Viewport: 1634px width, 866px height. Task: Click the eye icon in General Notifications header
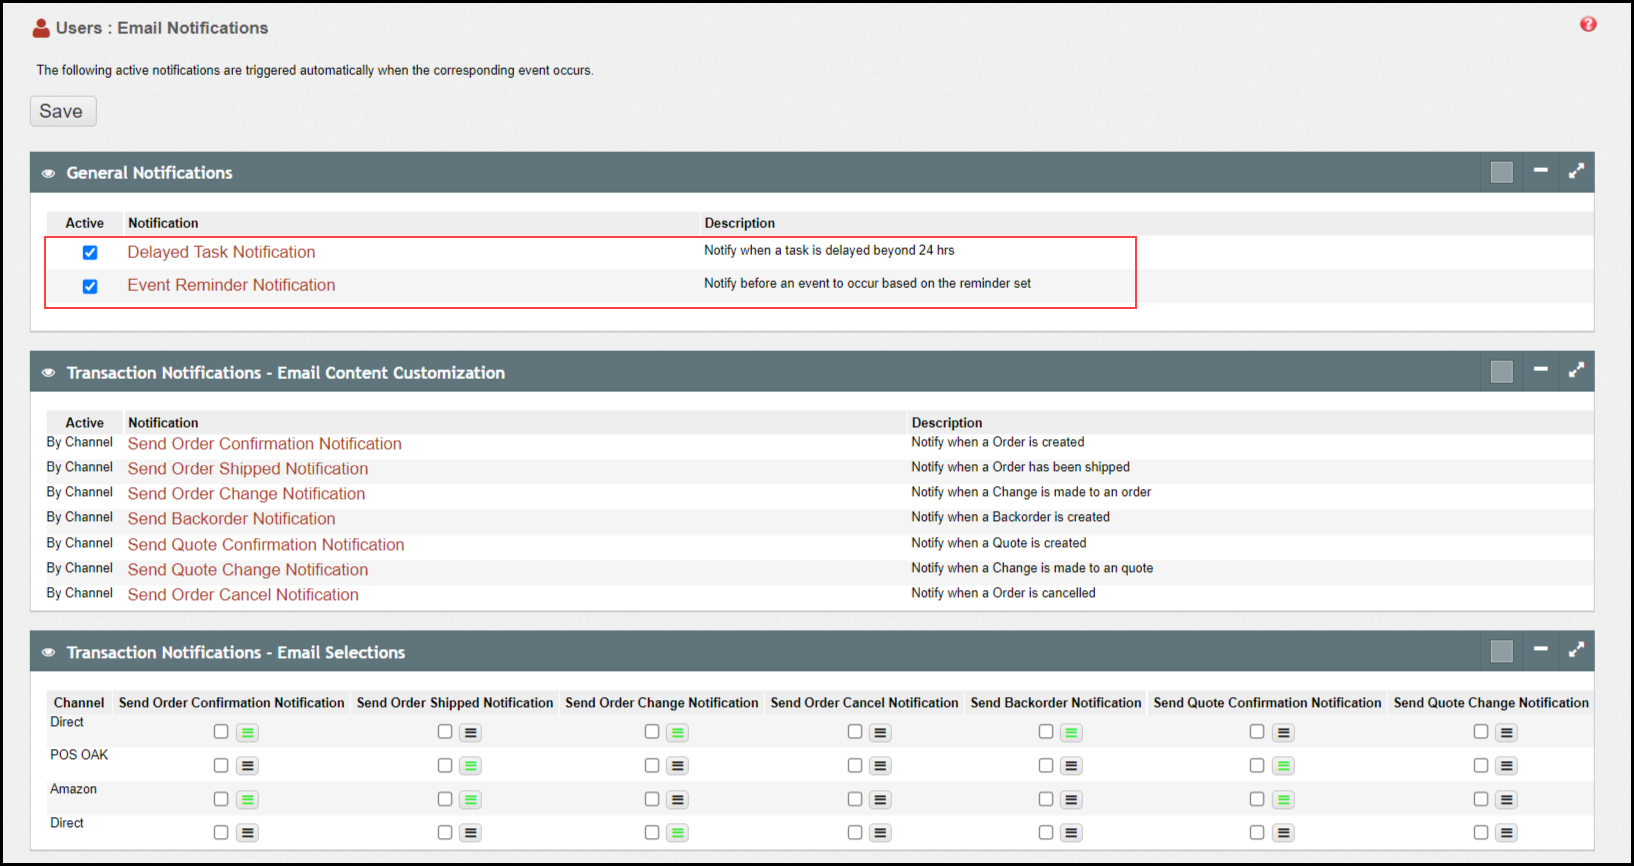48,173
